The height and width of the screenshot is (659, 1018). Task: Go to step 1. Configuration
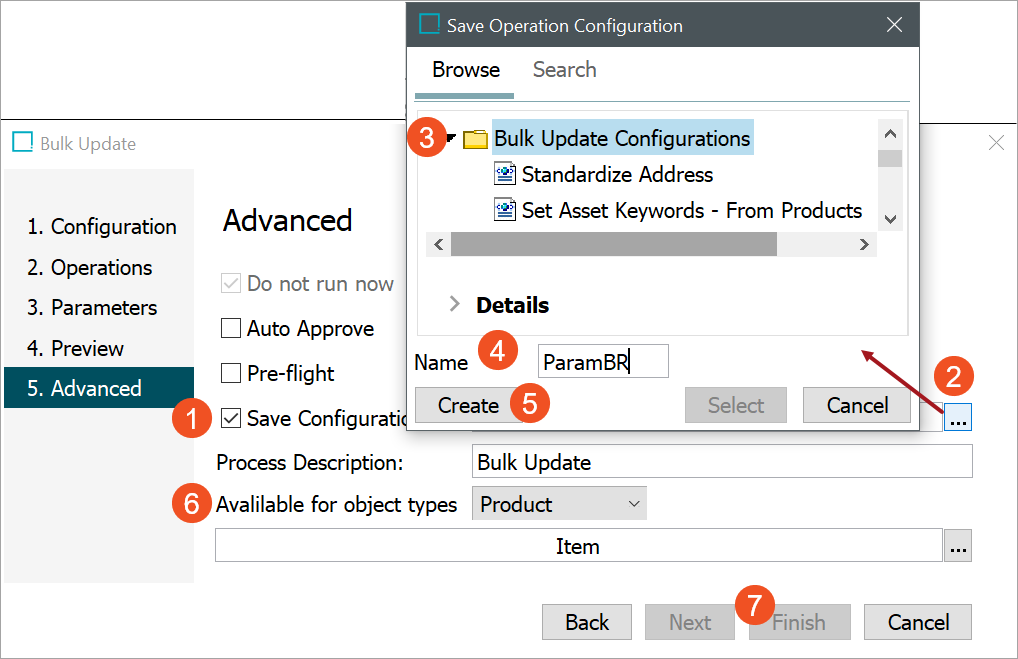pyautogui.click(x=101, y=227)
